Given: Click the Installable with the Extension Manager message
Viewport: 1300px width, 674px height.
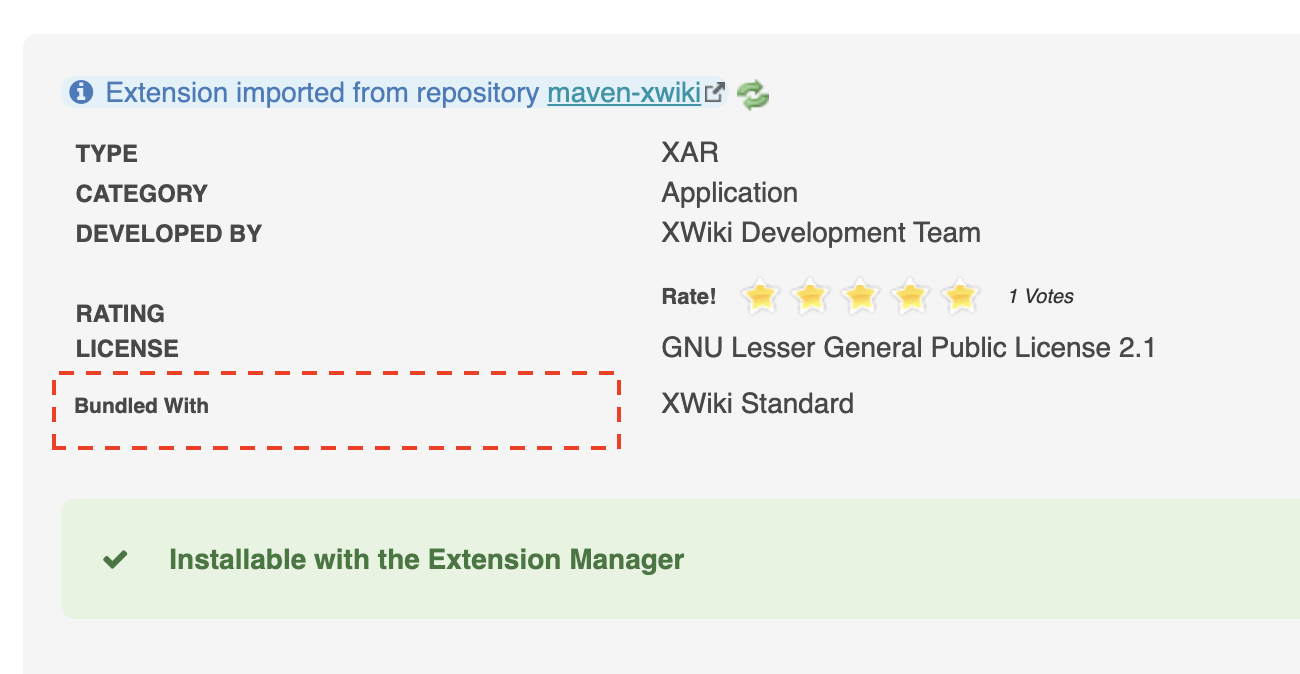Looking at the screenshot, I should [426, 560].
